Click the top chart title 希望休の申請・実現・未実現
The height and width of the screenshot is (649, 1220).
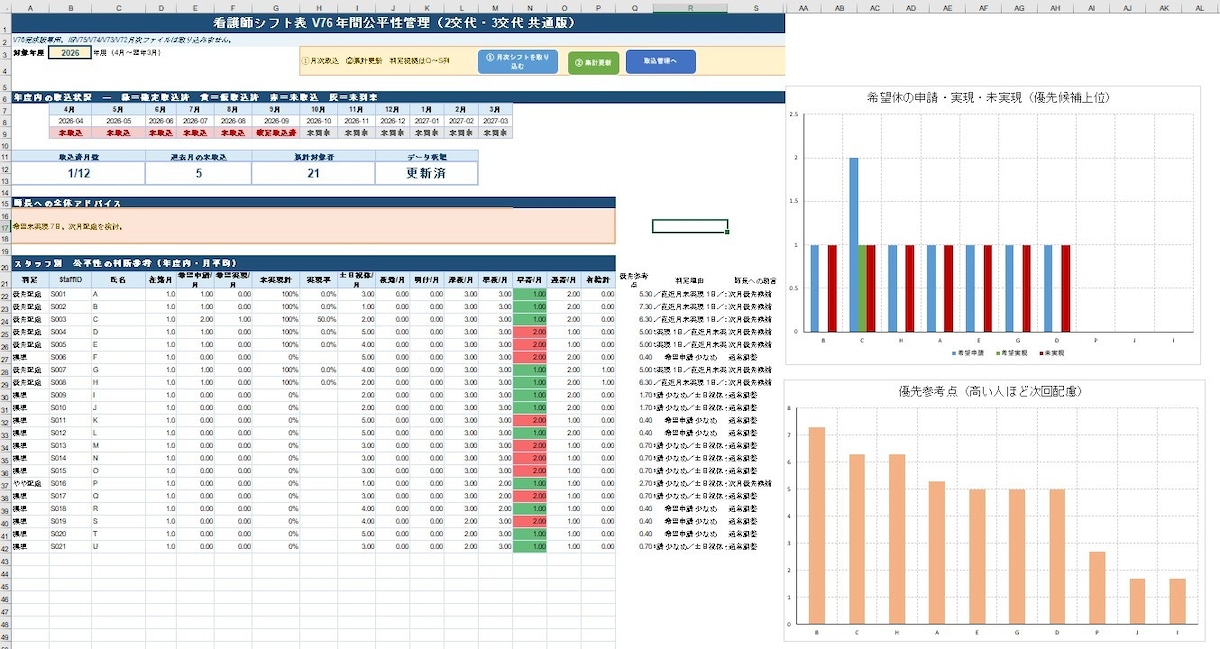point(988,98)
